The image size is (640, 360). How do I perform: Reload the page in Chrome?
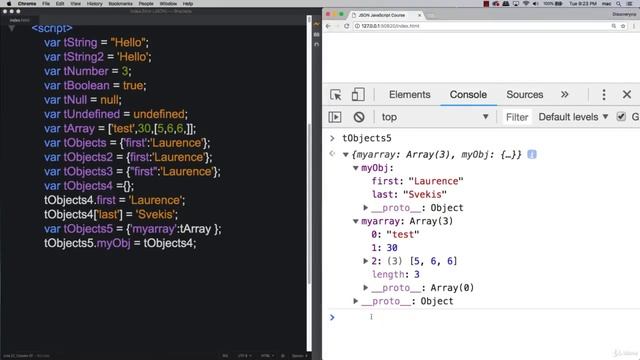347,26
